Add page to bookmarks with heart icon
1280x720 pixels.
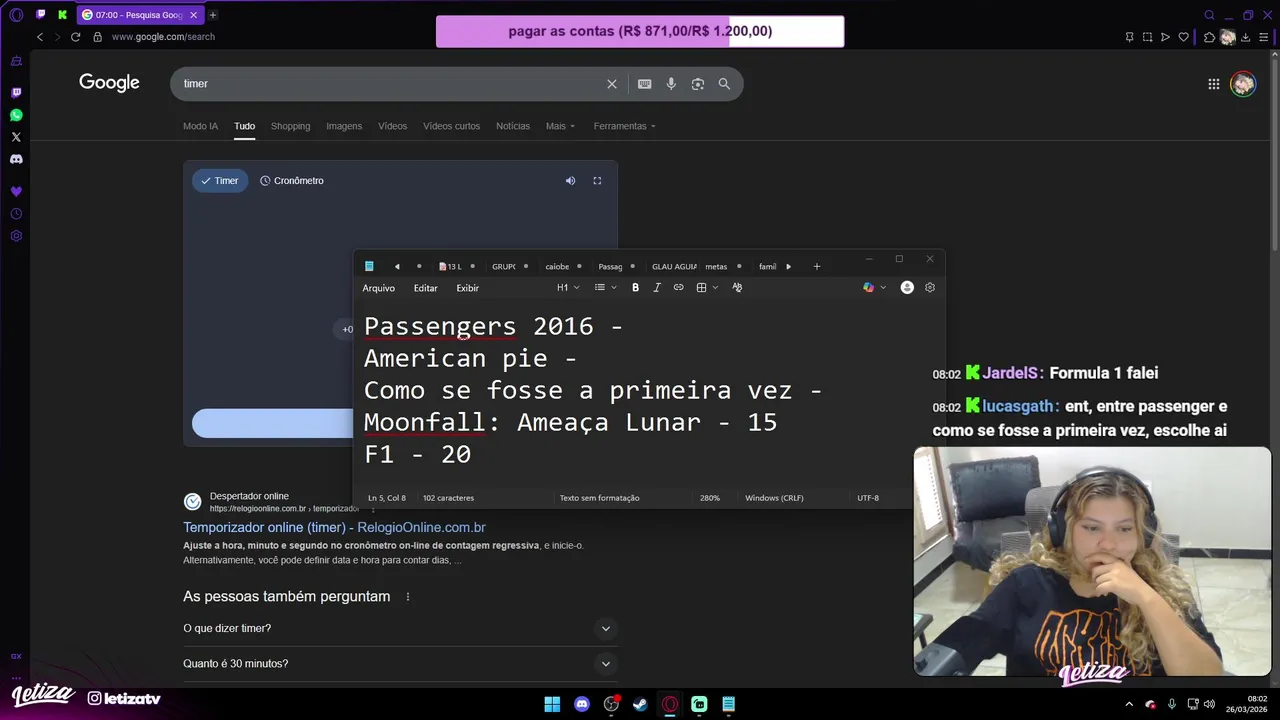tap(1184, 37)
